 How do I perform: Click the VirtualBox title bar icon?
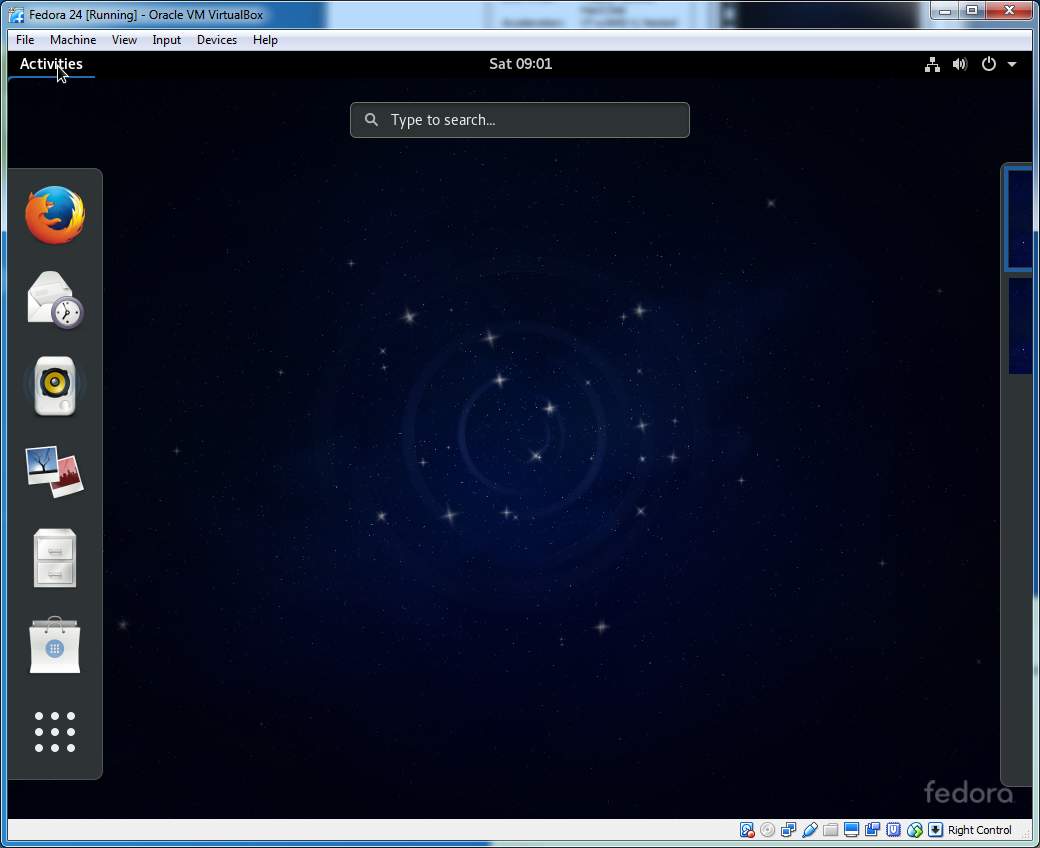(x=16, y=15)
